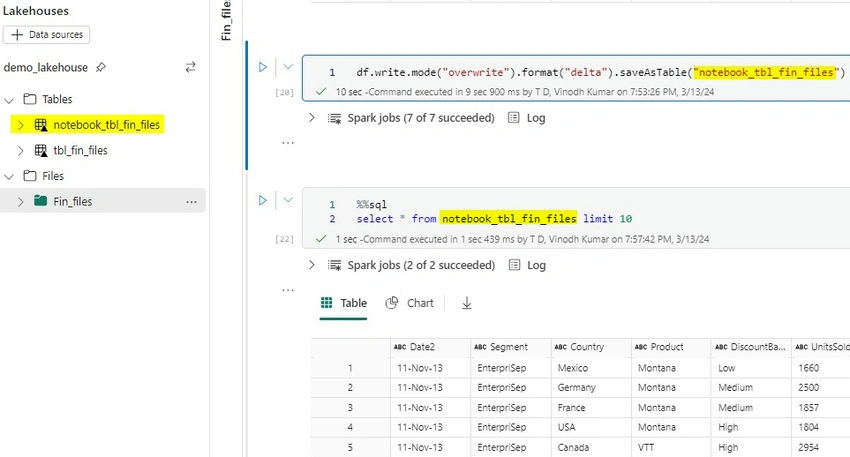This screenshot has width=850, height=457.
Task: Click the Log icon under the sql cell
Action: (514, 265)
